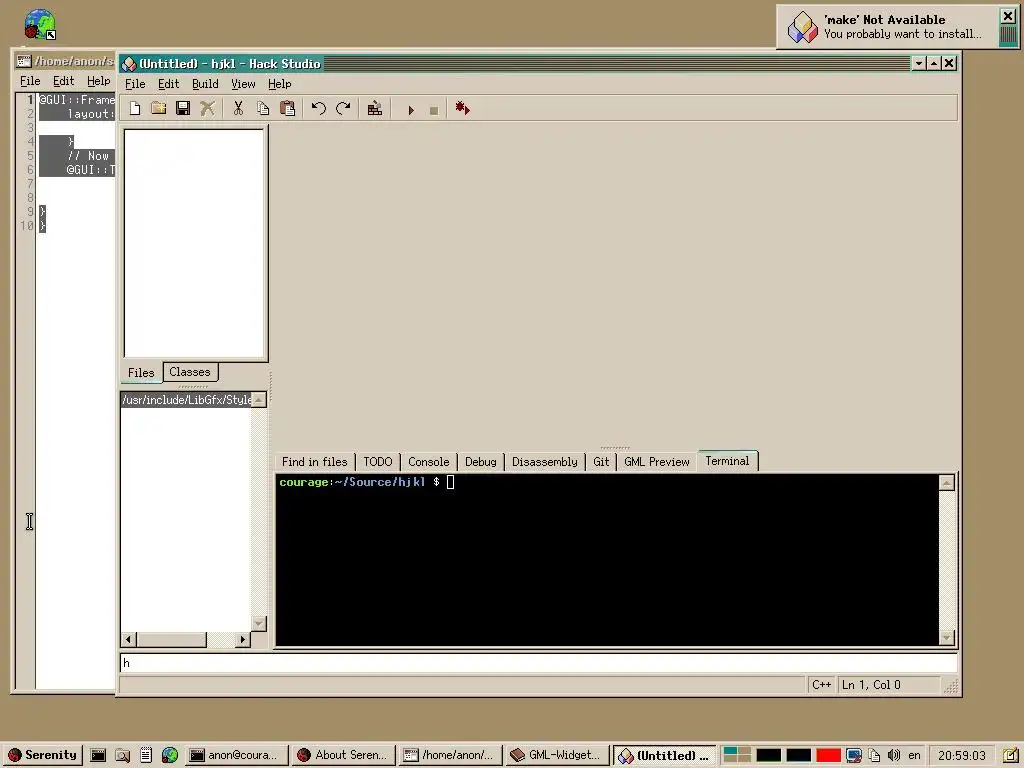Open the File menu in the background editor window
Image resolution: width=1024 pixels, height=768 pixels.
30,81
